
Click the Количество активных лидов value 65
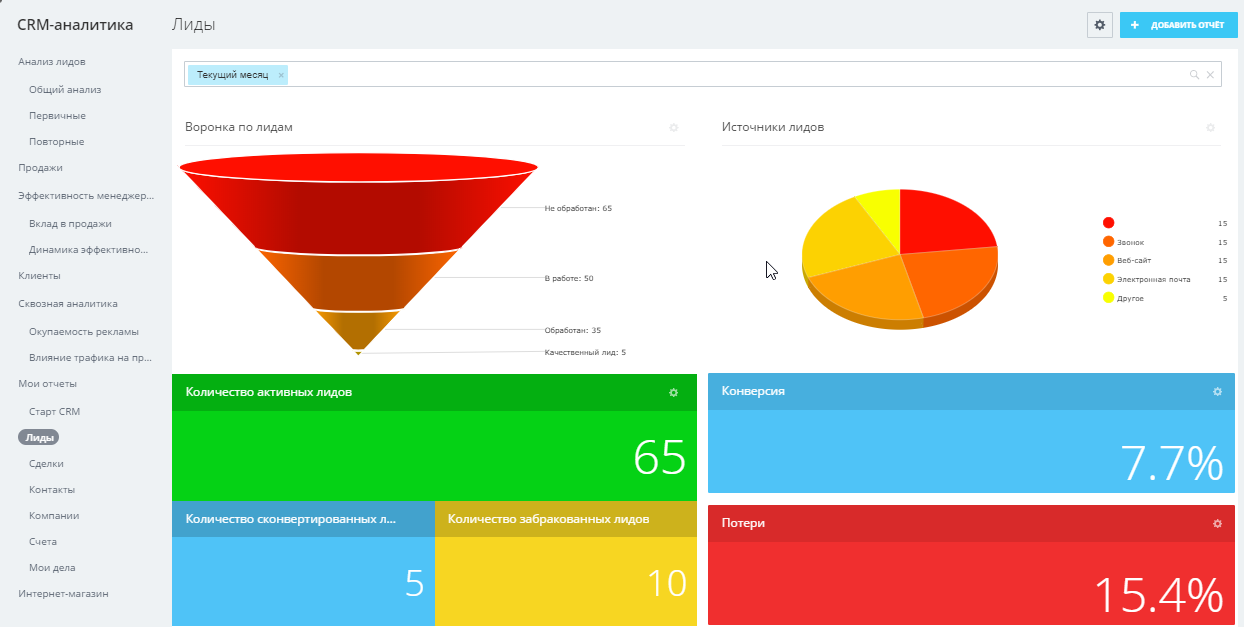pos(660,458)
